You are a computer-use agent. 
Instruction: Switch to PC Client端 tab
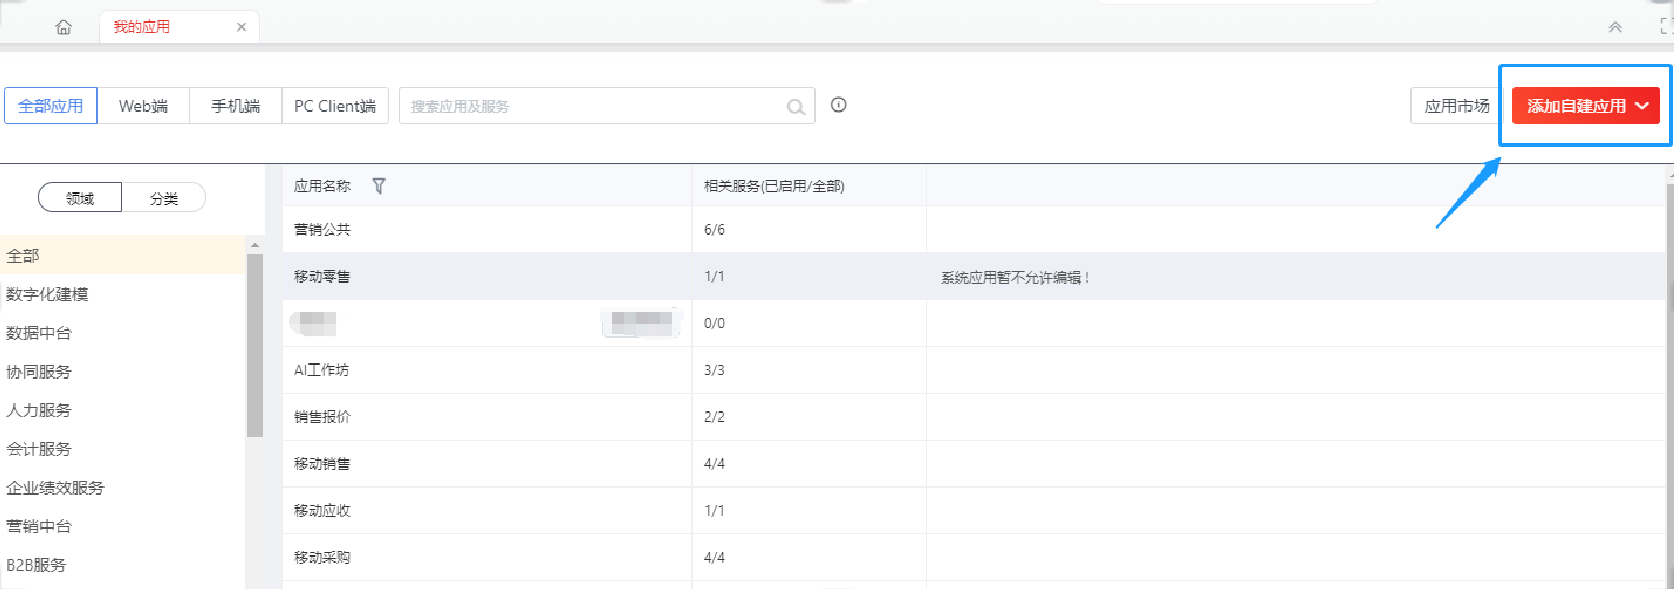(x=335, y=106)
